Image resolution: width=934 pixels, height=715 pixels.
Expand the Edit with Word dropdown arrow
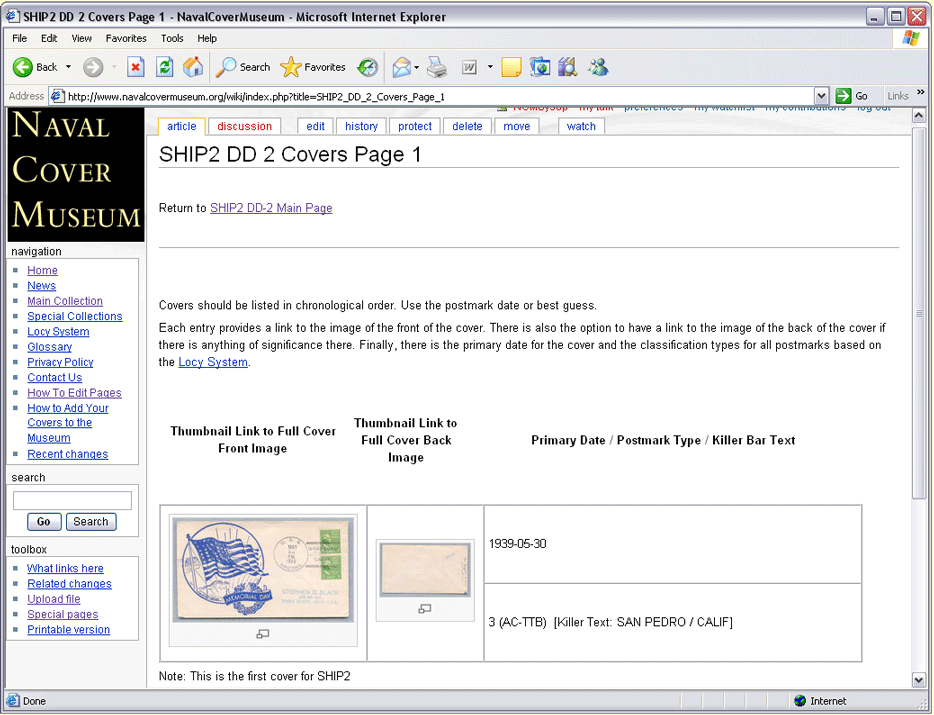point(490,67)
